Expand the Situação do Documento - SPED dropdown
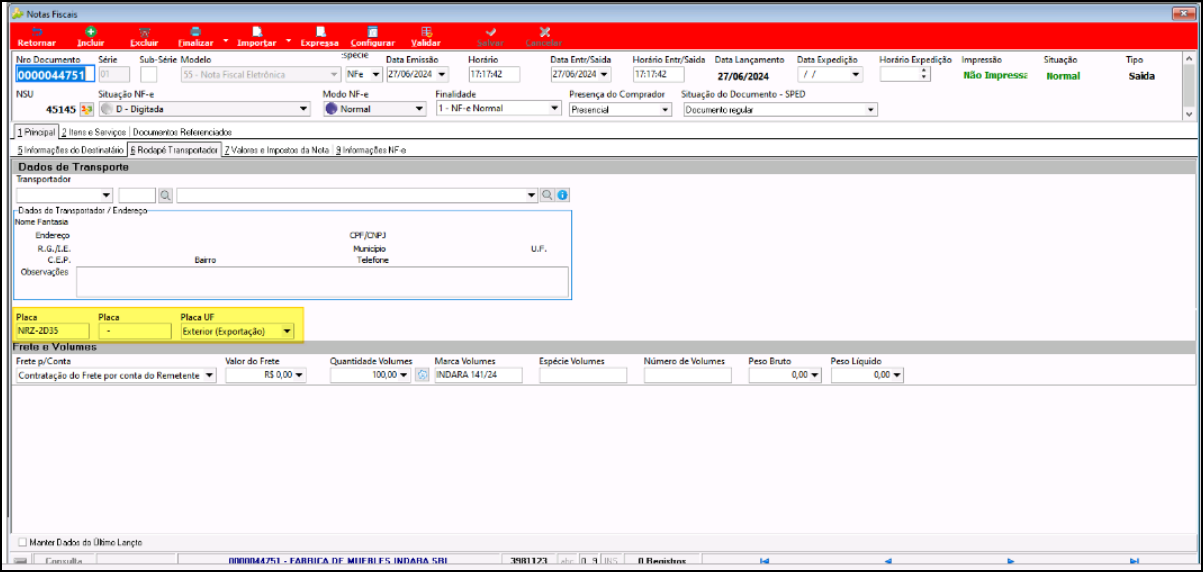This screenshot has width=1203, height=572. 870,110
